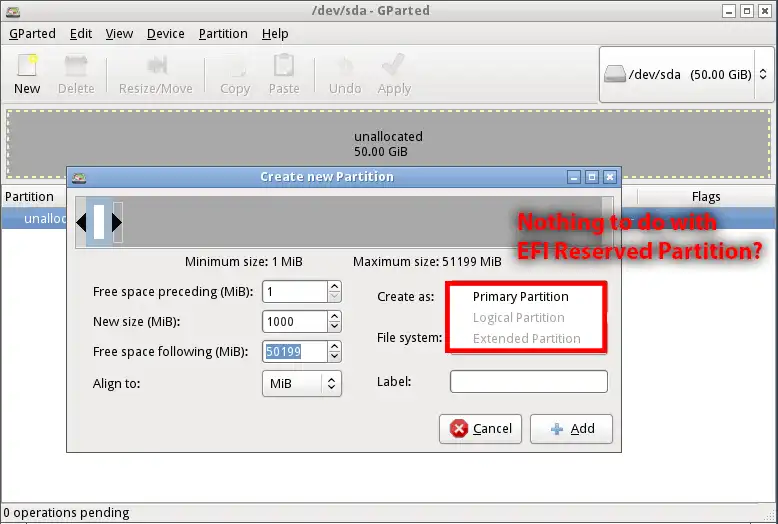The width and height of the screenshot is (778, 524).
Task: Click the Free space preceding input field
Action: pyautogui.click(x=295, y=292)
